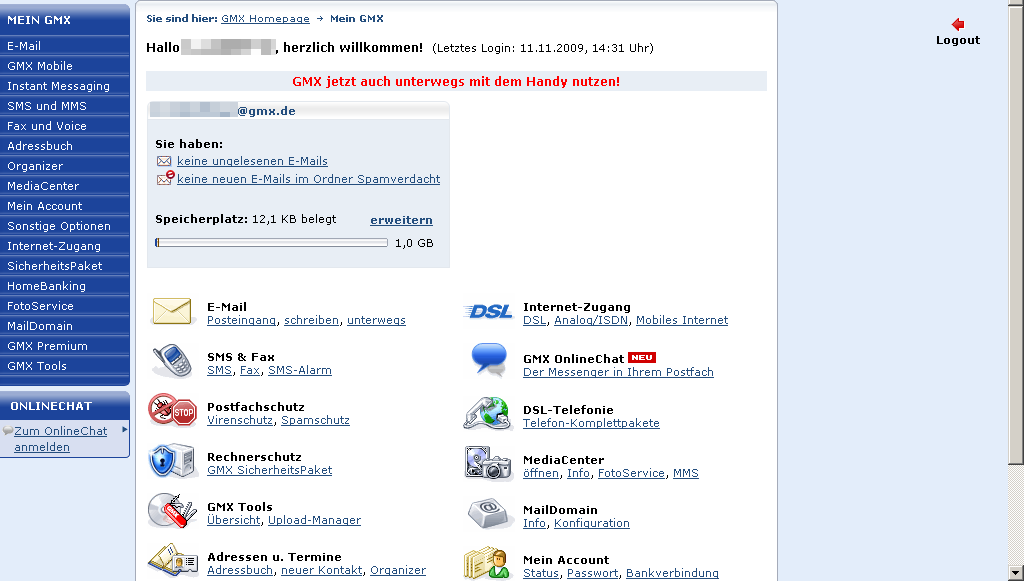
Task: Open GMX OnlineChat speech bubble icon
Action: (487, 360)
